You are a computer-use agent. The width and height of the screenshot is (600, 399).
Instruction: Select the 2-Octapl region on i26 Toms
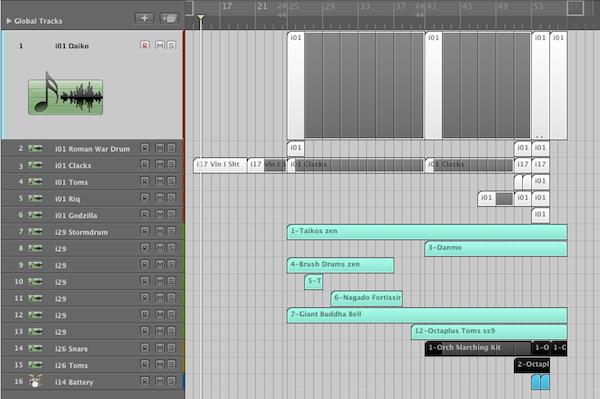(532, 365)
